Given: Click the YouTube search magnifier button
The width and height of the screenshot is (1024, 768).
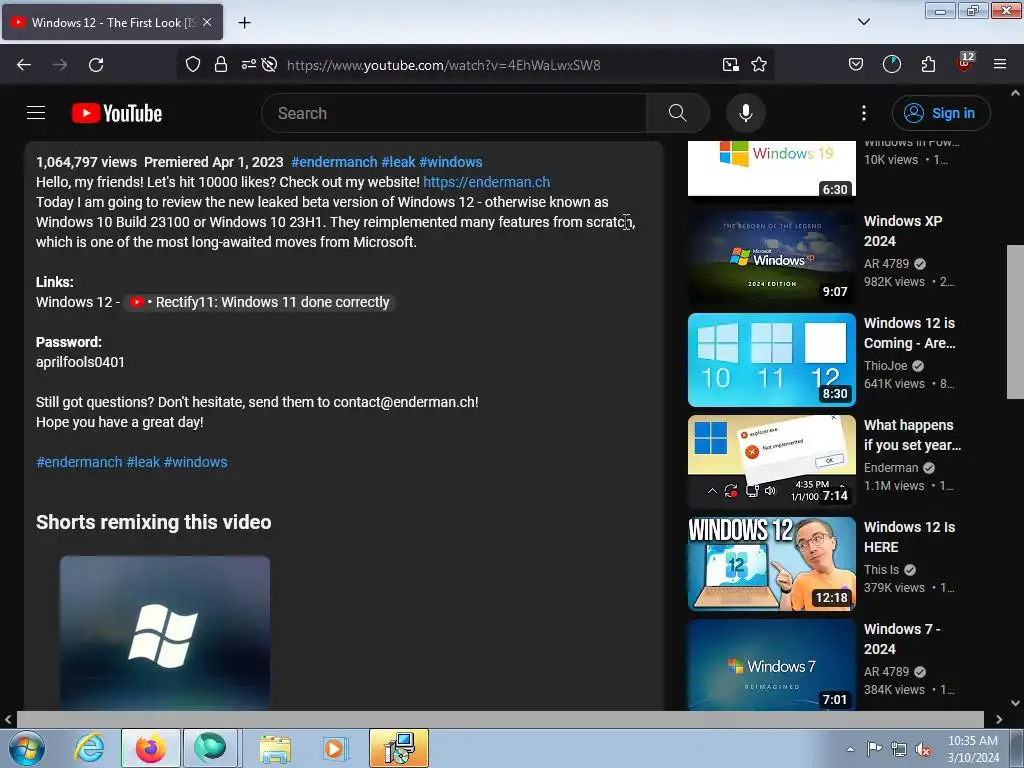Looking at the screenshot, I should click(x=677, y=113).
